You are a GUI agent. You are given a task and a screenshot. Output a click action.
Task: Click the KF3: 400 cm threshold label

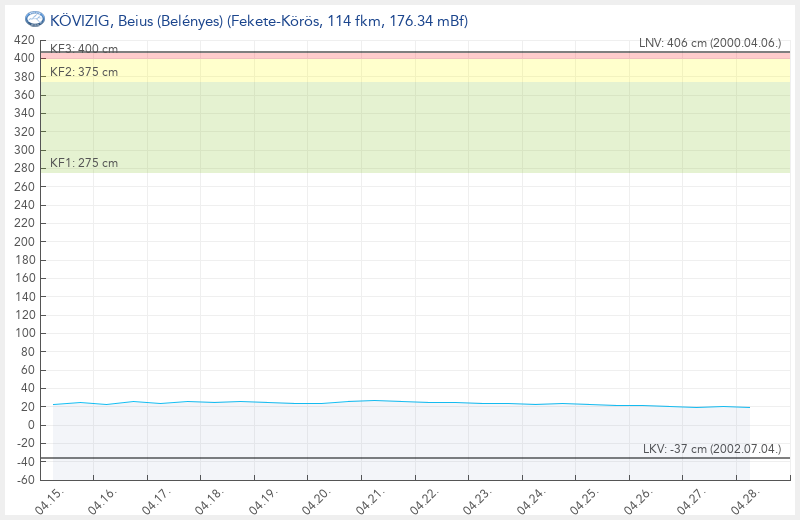click(83, 49)
